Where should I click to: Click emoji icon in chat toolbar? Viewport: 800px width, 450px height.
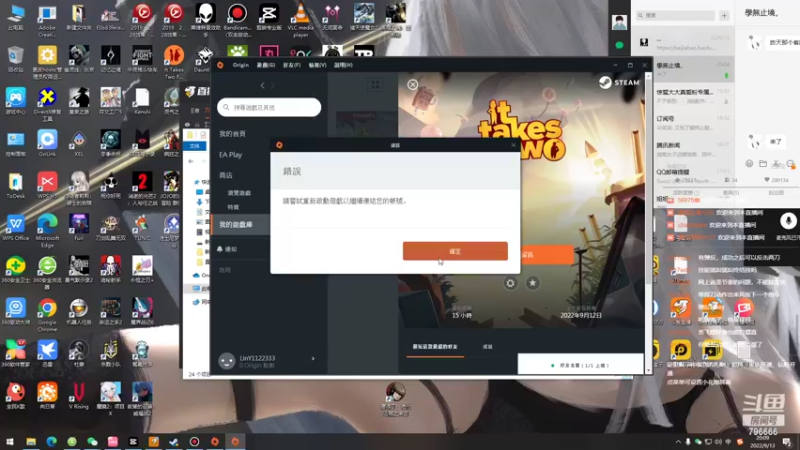coord(749,163)
